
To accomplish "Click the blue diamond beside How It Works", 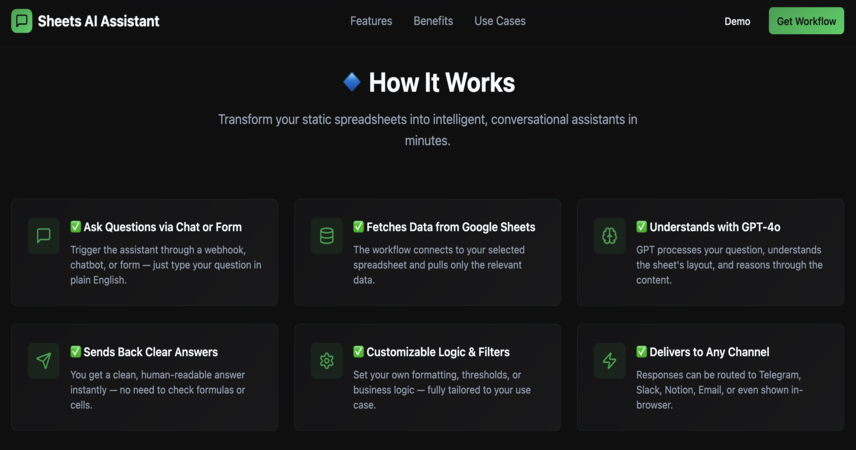I will point(352,82).
